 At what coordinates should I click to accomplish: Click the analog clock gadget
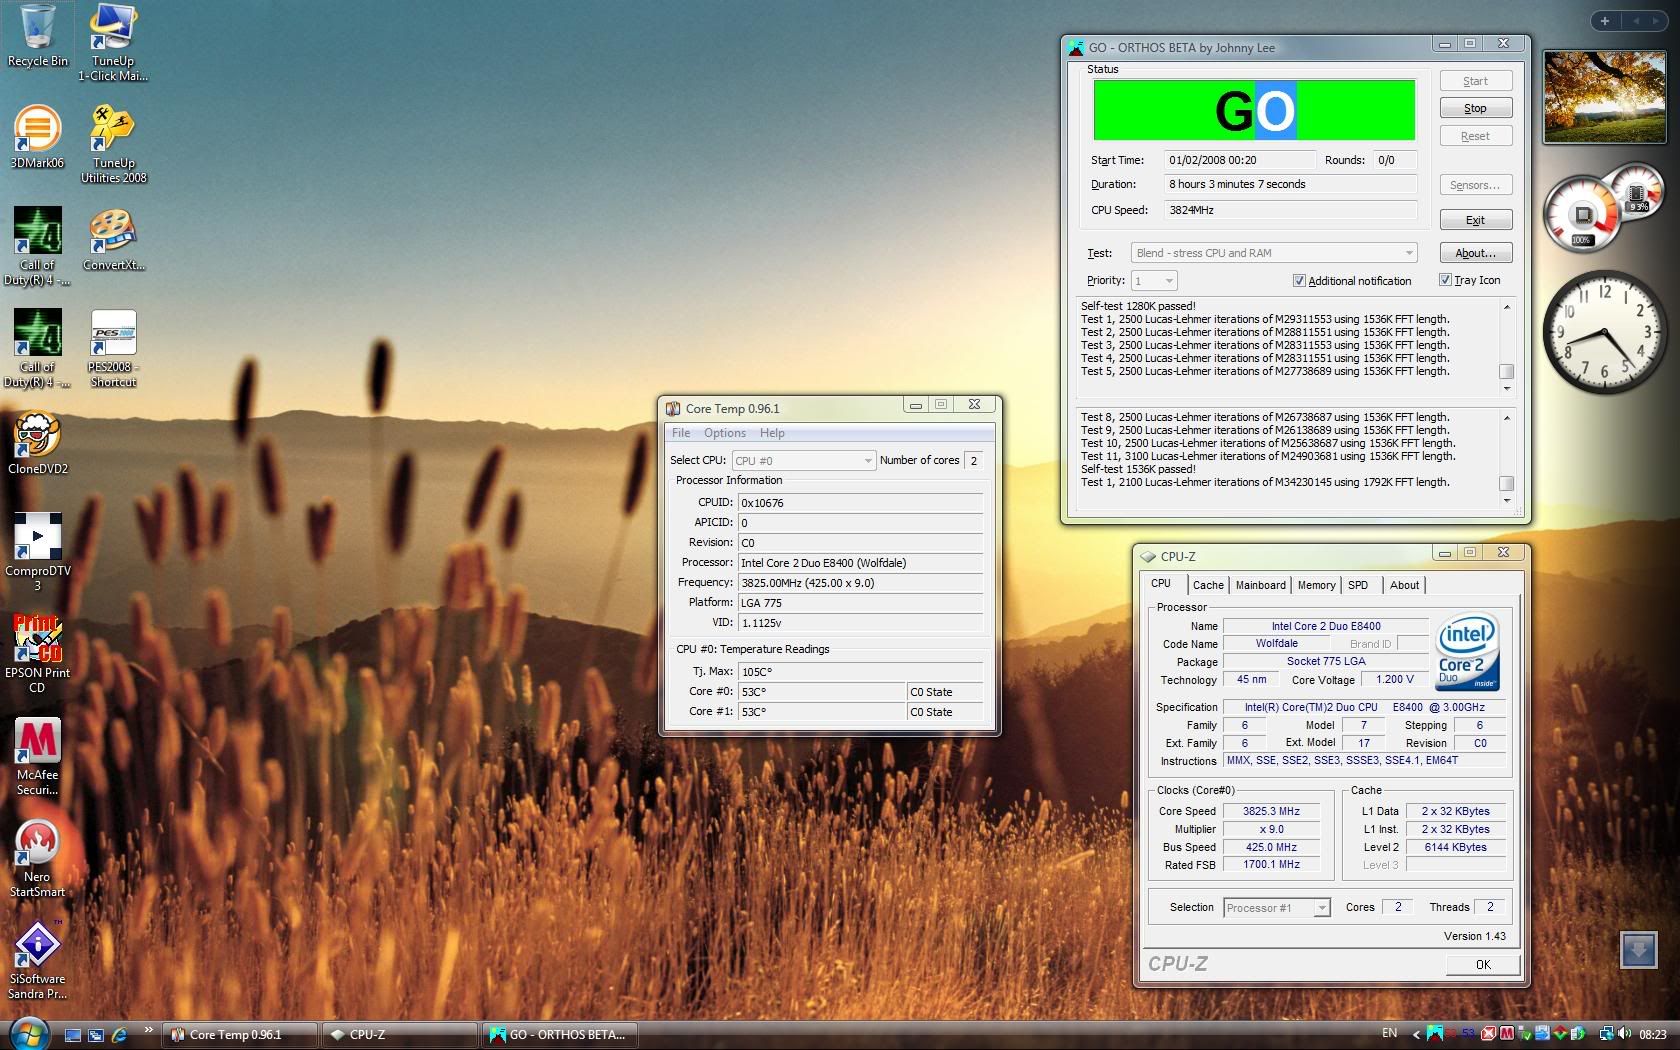[x=1604, y=333]
